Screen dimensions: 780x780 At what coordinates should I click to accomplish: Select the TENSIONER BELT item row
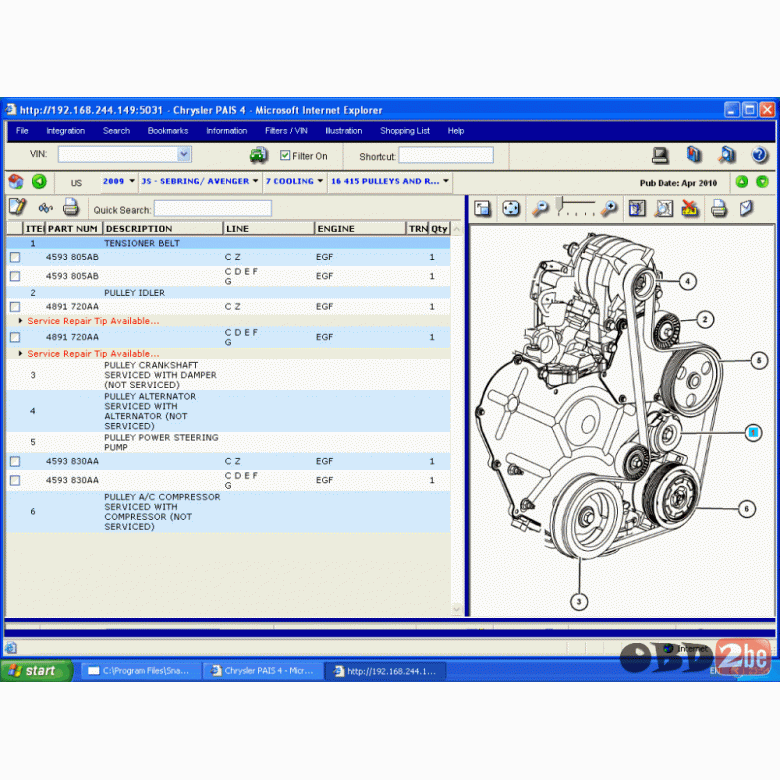tap(228, 243)
